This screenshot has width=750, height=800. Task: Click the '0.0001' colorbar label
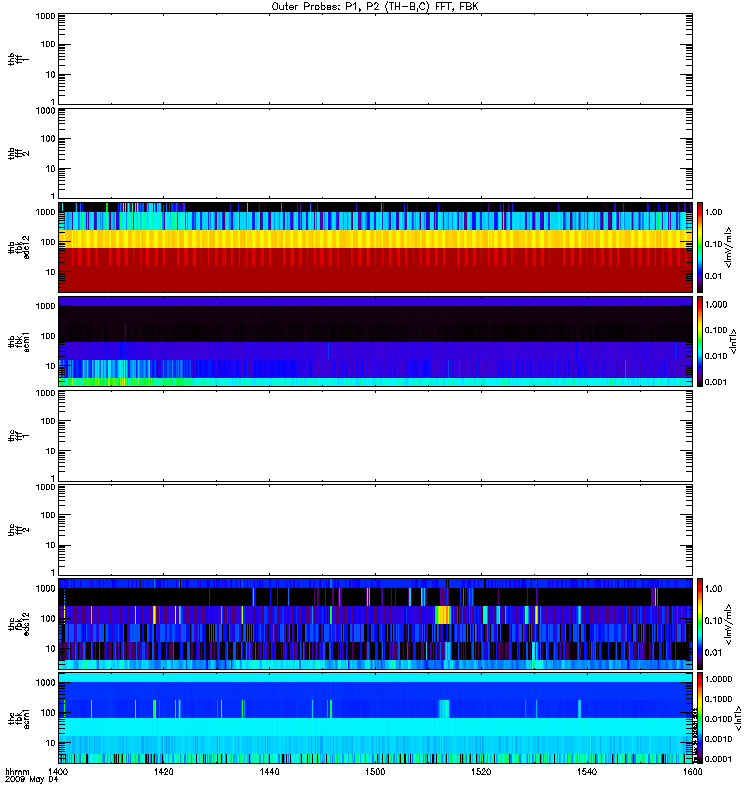718,759
